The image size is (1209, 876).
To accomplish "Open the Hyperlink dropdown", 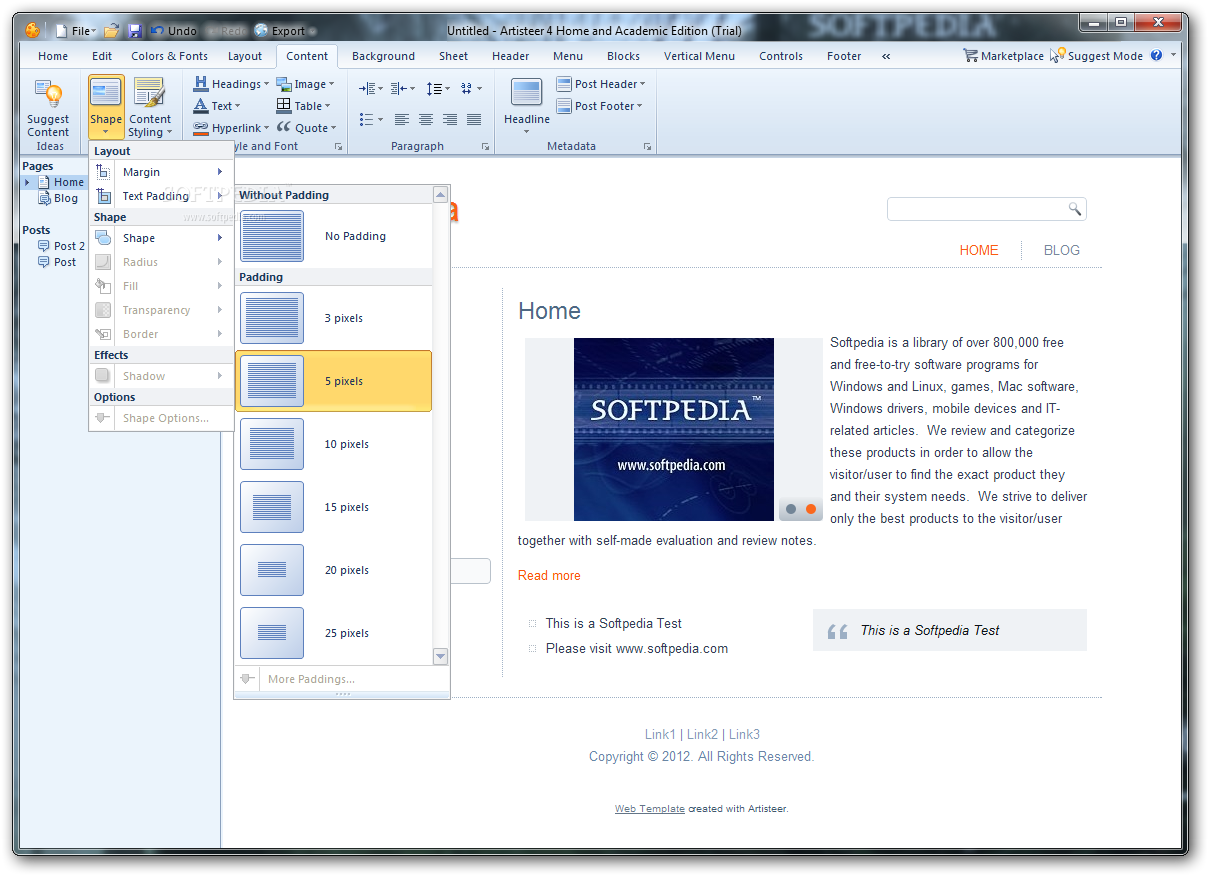I will (x=231, y=128).
